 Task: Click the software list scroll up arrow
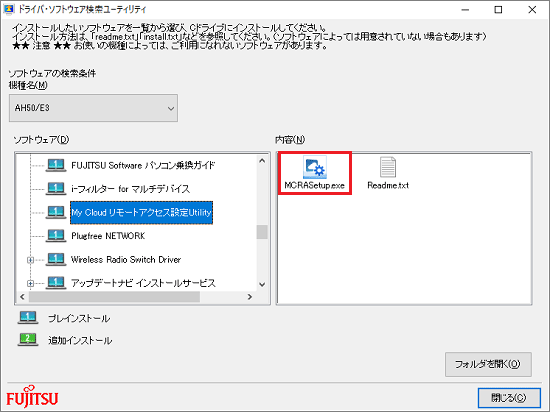click(x=262, y=161)
